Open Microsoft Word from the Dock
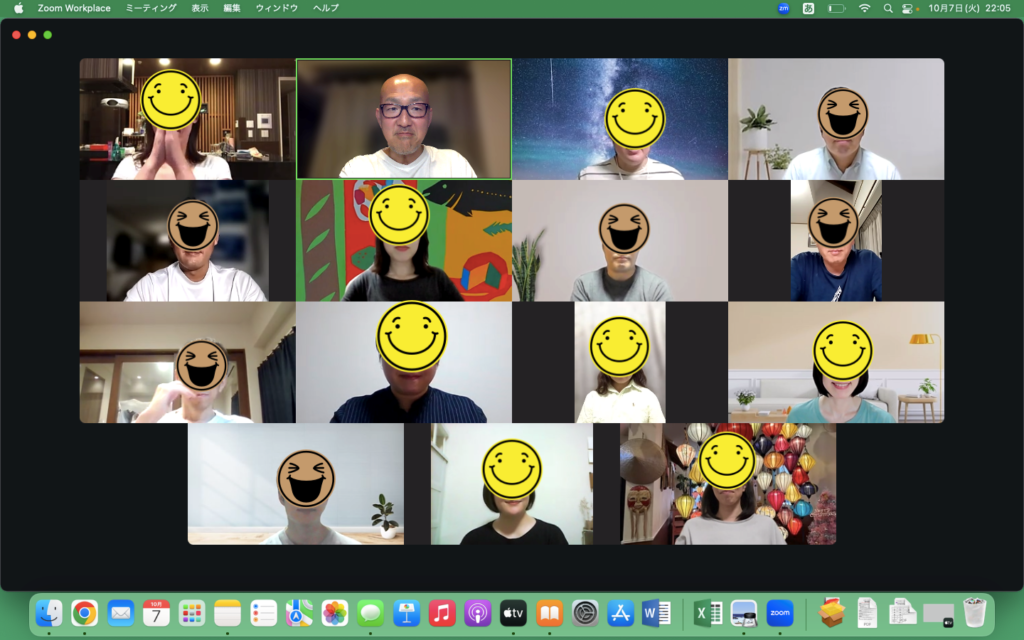Image resolution: width=1024 pixels, height=640 pixels. (x=656, y=612)
